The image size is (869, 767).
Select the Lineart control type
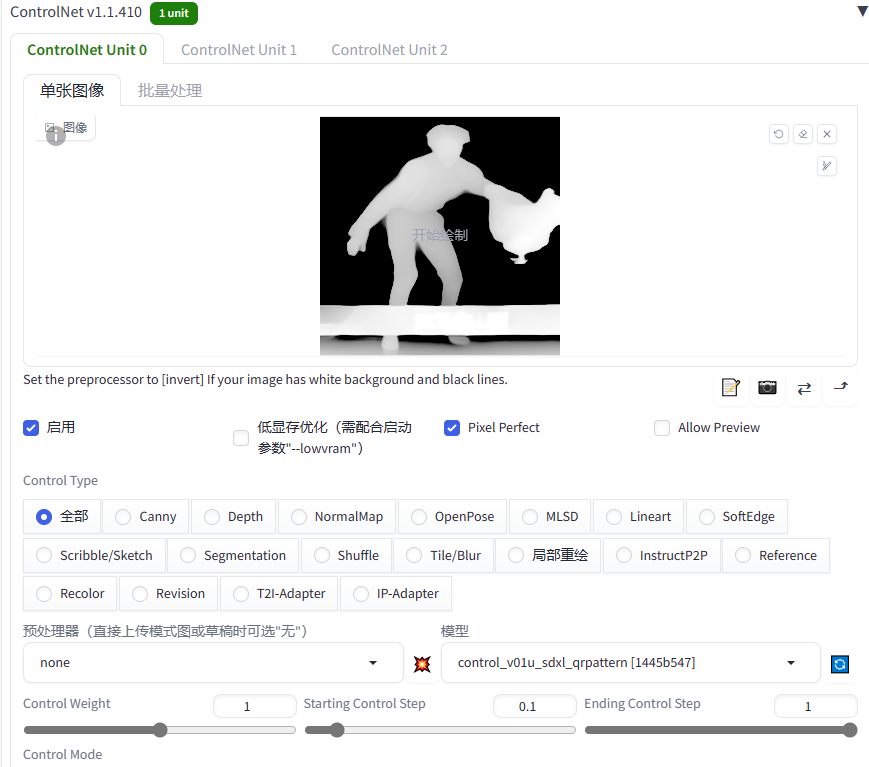[638, 517]
